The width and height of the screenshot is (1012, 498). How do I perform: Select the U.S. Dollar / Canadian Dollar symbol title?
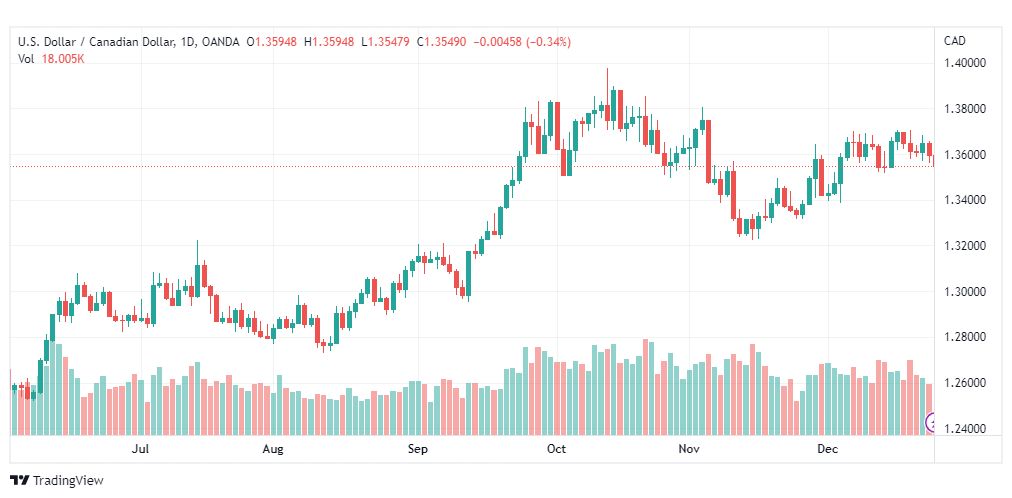[96, 42]
